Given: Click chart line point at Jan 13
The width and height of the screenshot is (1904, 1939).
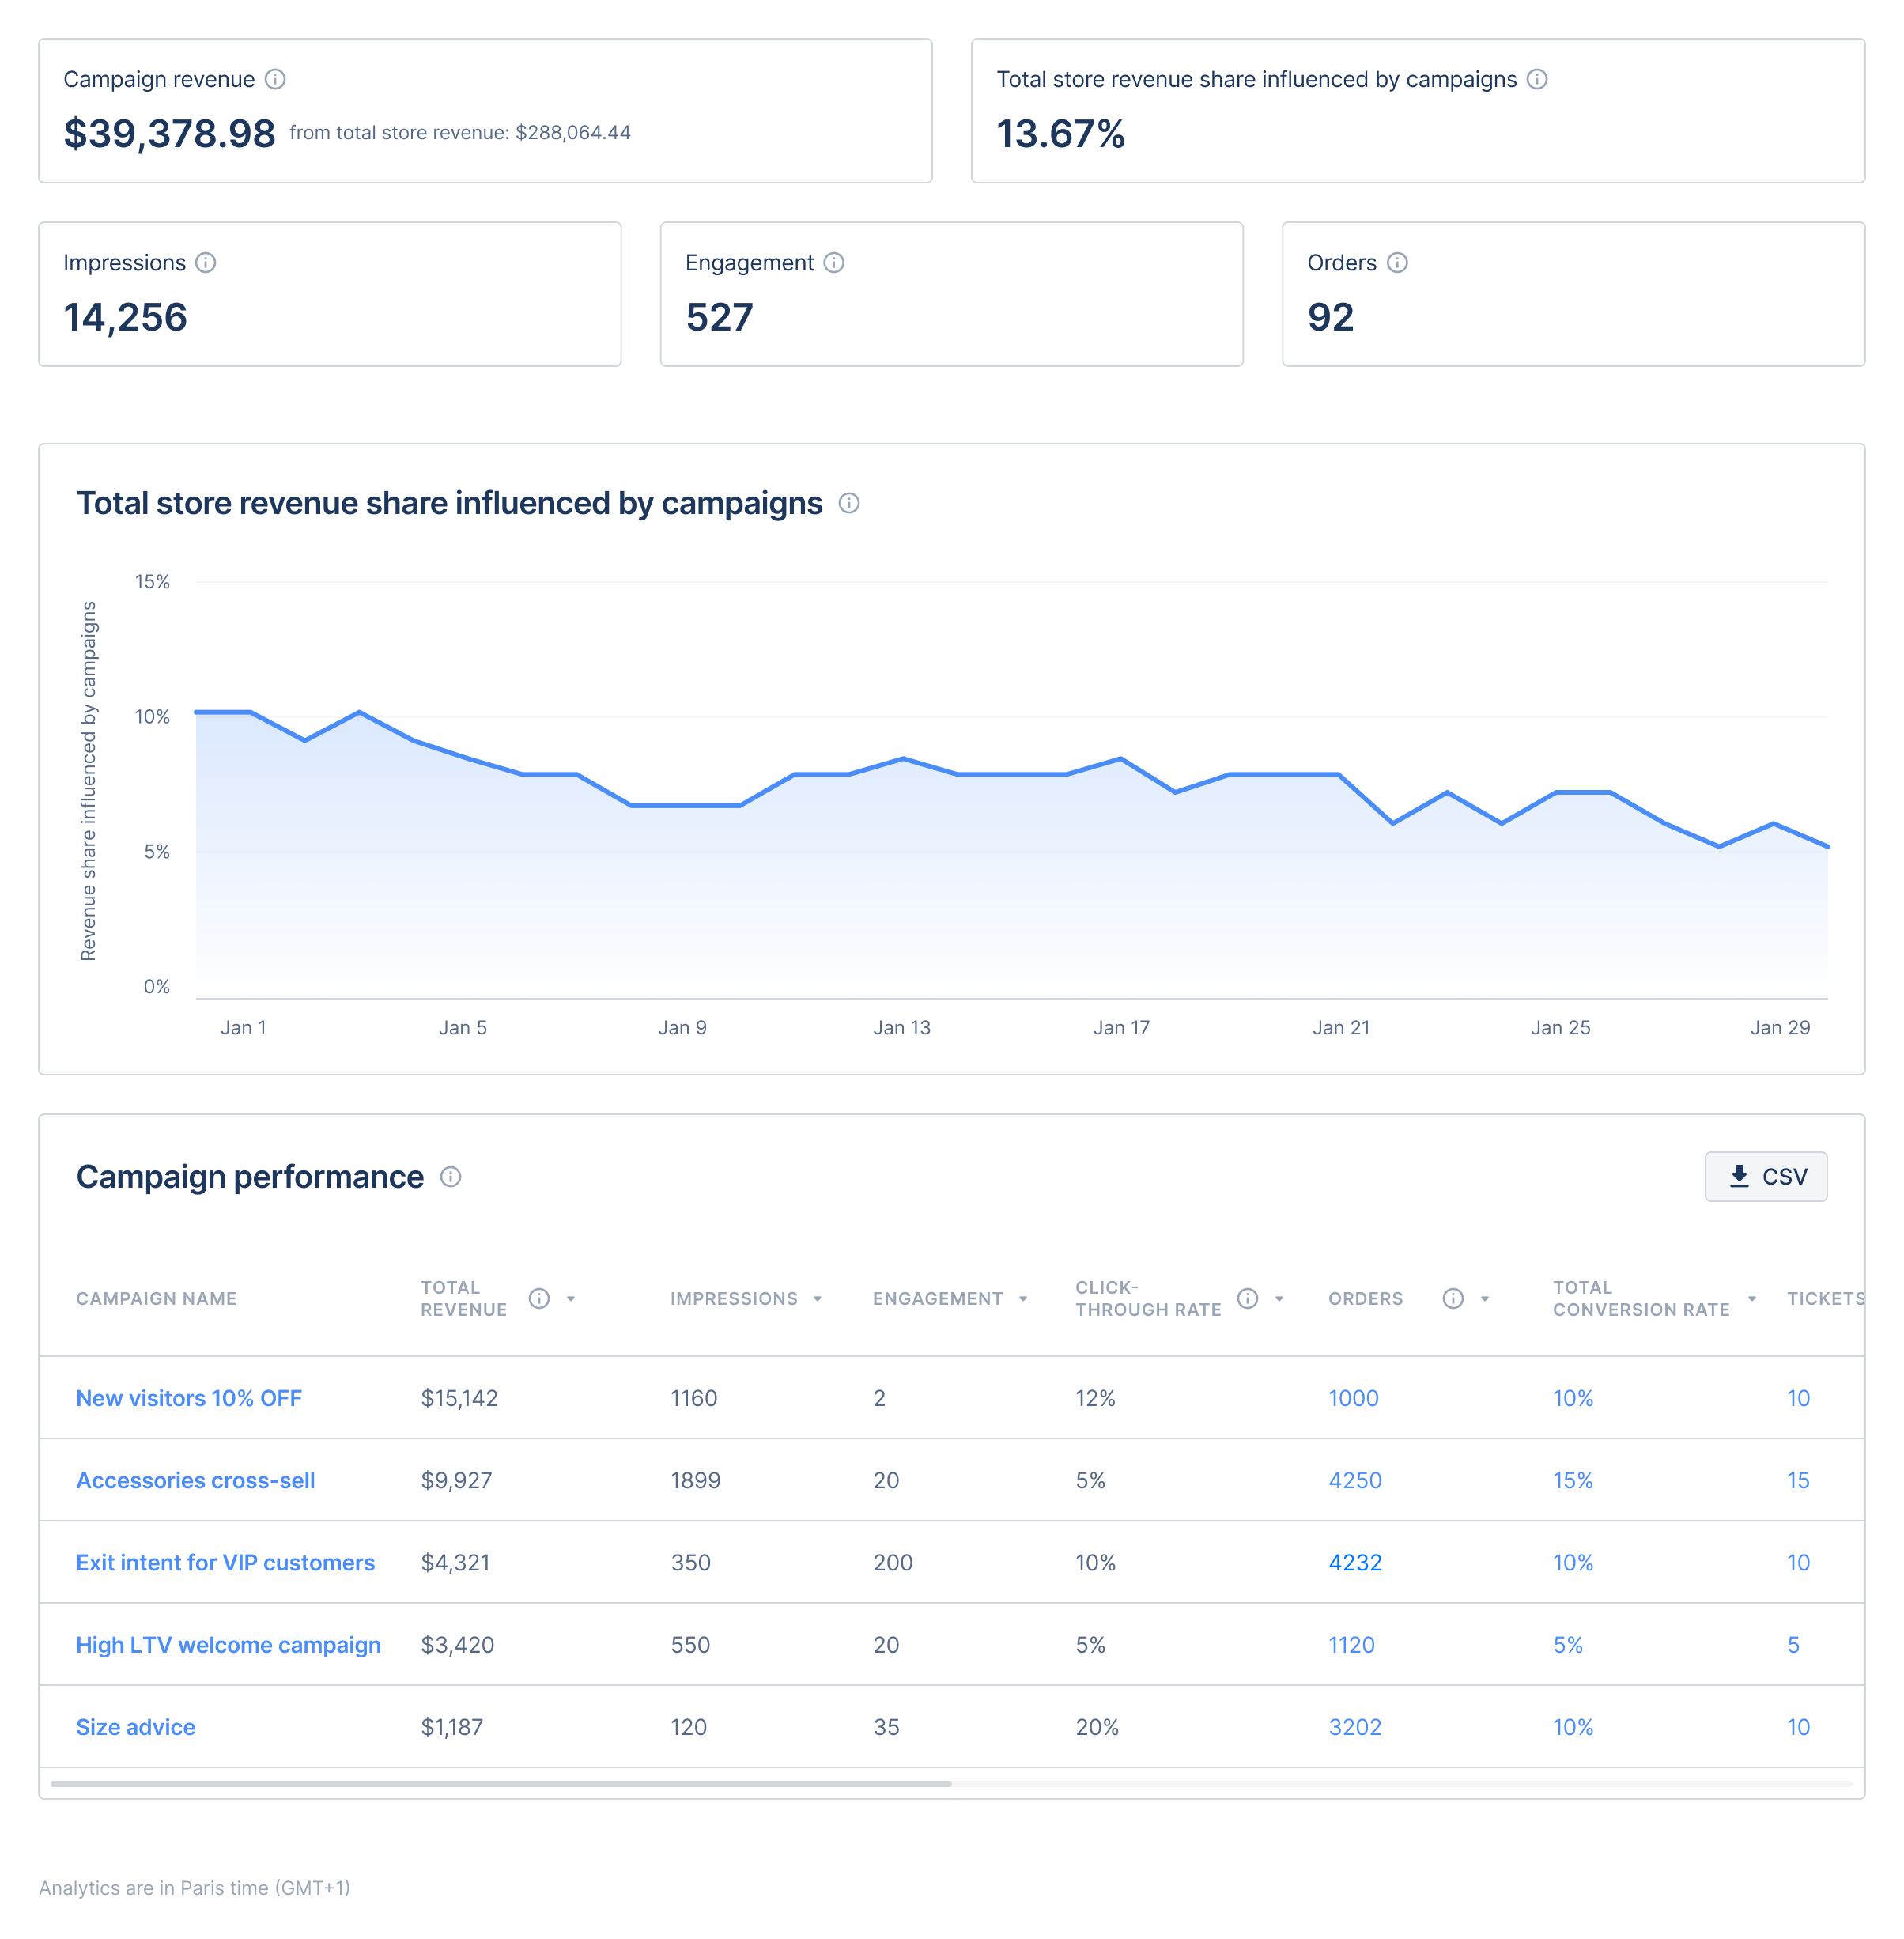Looking at the screenshot, I should coord(903,759).
